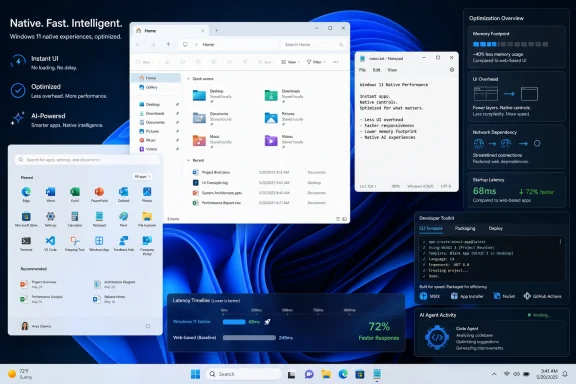Open Notepad settings gear icon
This screenshot has width=576, height=384.
coord(452,69)
